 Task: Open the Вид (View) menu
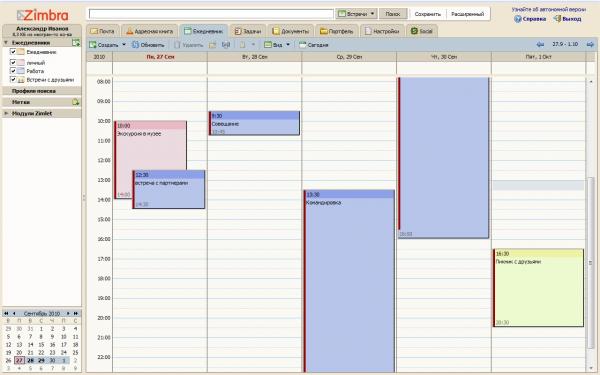pyautogui.click(x=277, y=45)
